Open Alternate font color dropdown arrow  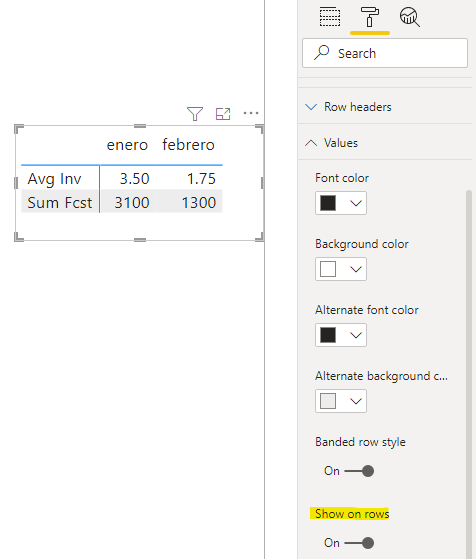(x=356, y=335)
